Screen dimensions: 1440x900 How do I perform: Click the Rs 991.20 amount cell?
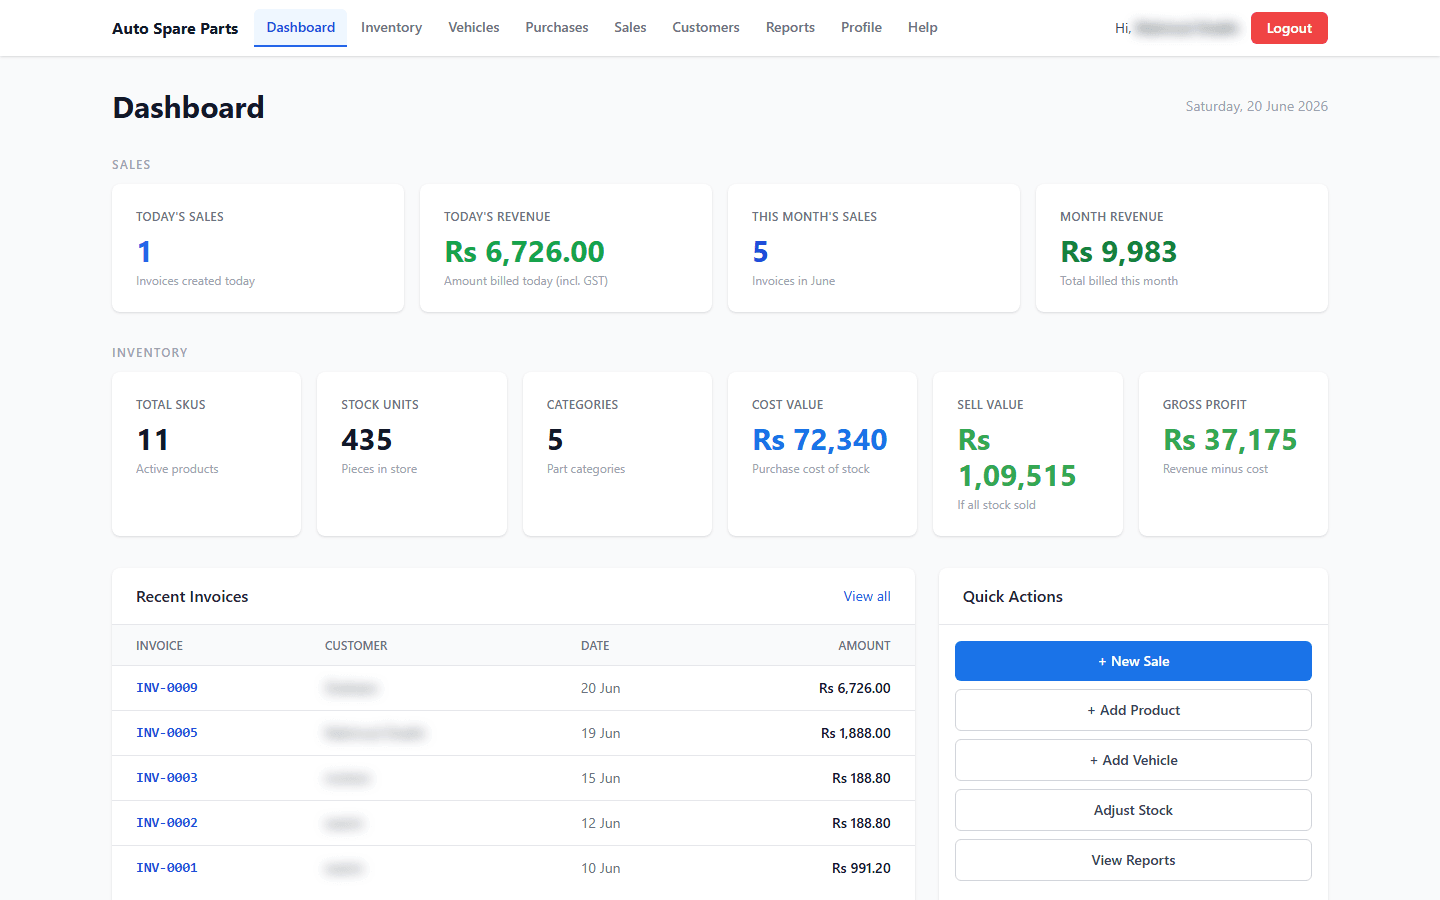[861, 868]
